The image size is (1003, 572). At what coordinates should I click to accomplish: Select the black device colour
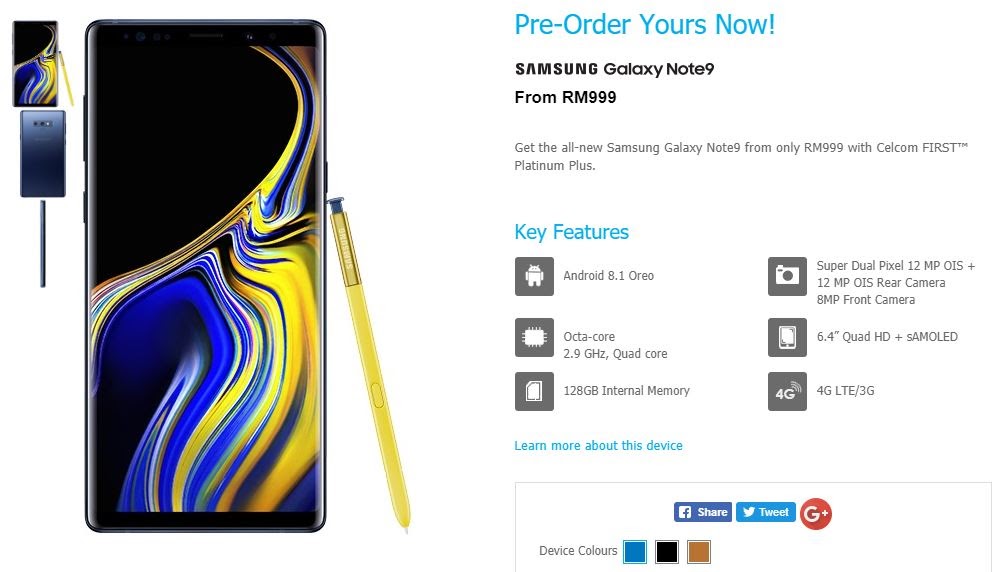tap(667, 552)
